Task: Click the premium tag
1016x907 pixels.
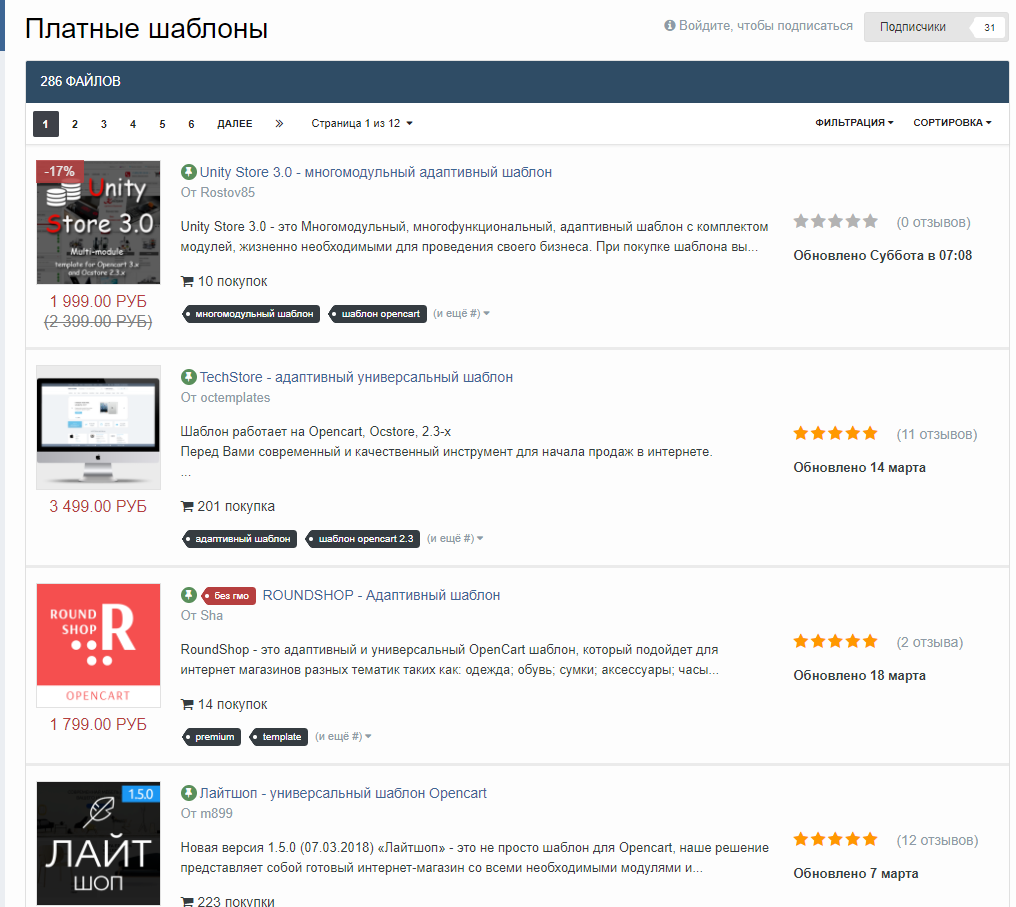Action: coord(212,737)
